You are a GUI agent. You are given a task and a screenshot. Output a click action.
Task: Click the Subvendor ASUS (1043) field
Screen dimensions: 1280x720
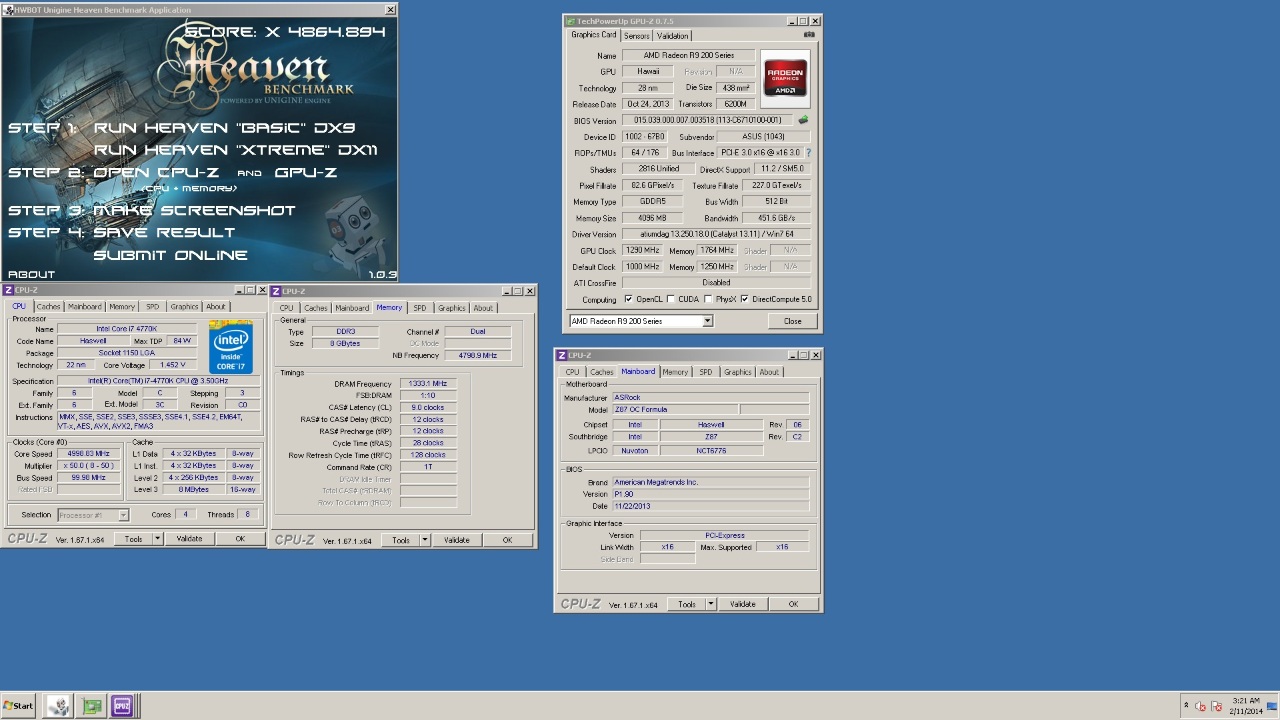tap(763, 137)
